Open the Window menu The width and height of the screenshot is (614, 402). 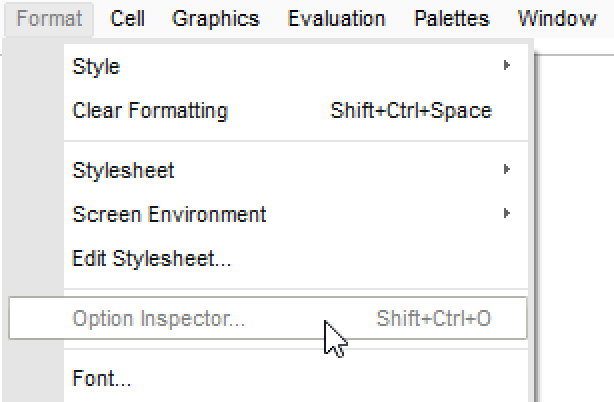tap(557, 19)
